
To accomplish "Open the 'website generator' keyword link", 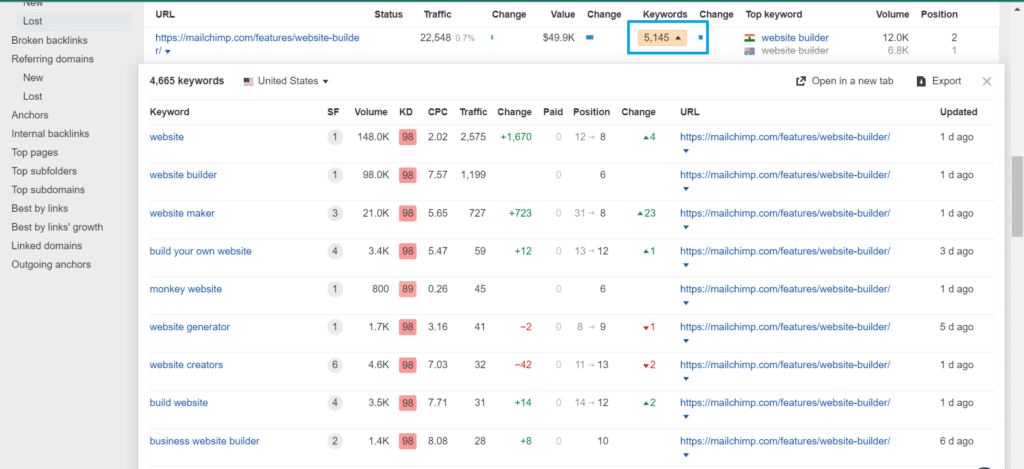I will [189, 327].
